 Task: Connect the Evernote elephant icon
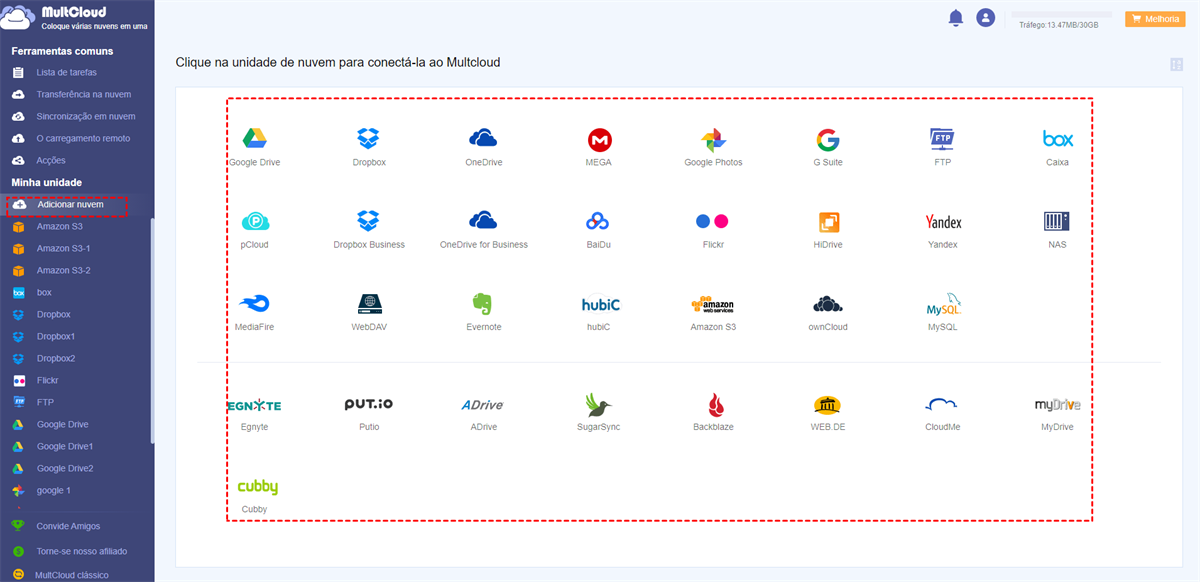(x=483, y=304)
